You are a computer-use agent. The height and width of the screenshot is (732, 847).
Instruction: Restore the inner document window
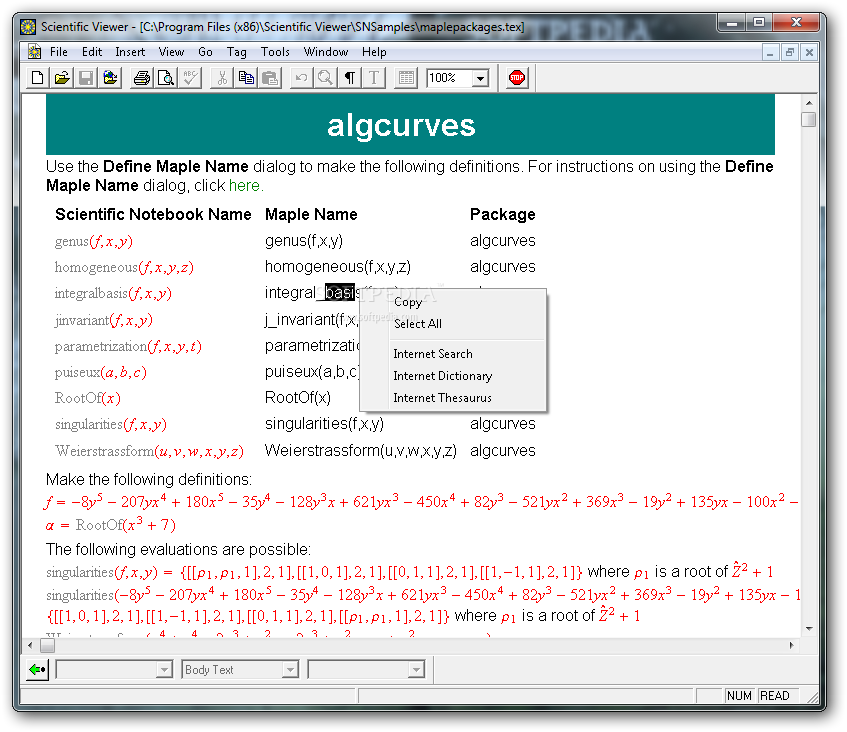(790, 52)
